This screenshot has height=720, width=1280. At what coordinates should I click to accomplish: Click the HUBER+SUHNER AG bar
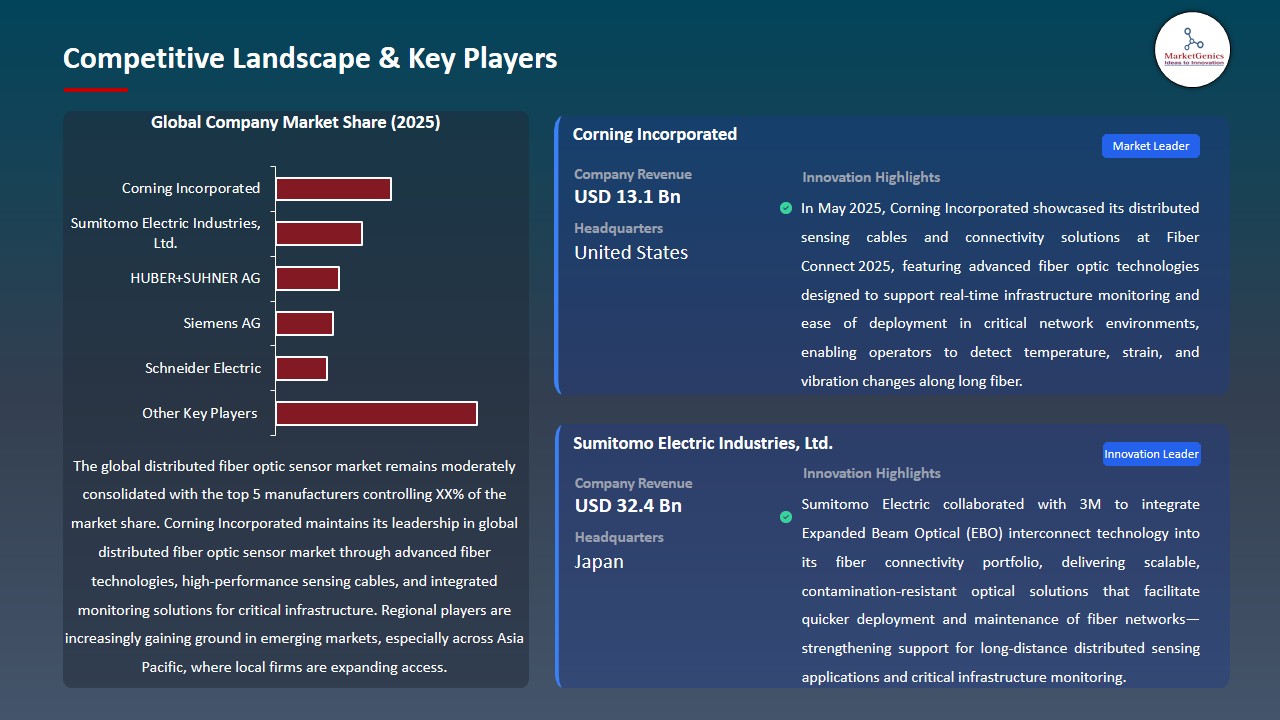pyautogui.click(x=307, y=278)
